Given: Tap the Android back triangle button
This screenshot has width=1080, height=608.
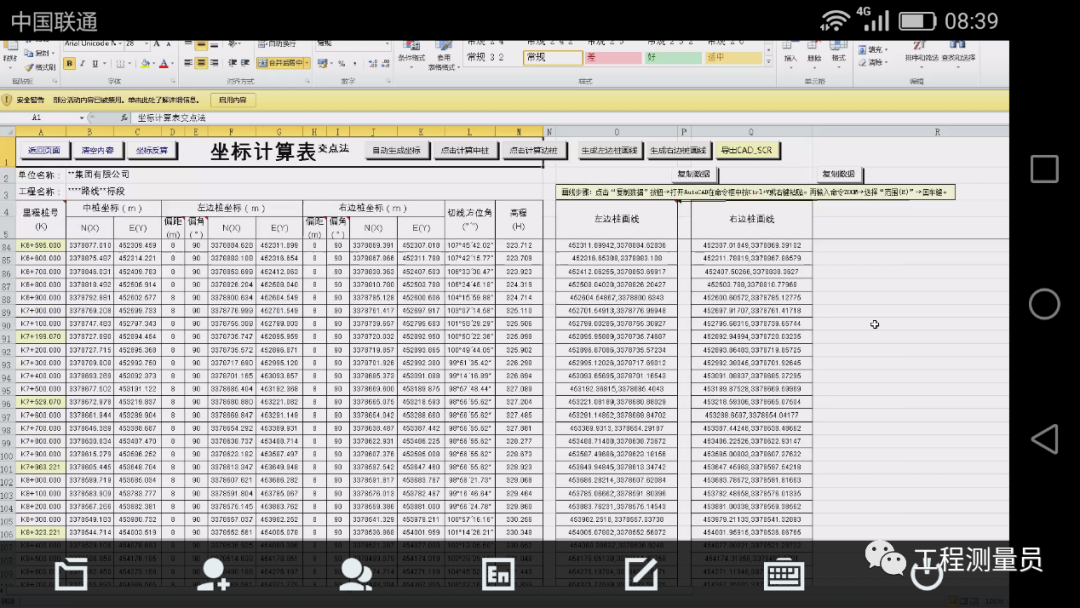Looking at the screenshot, I should (1044, 439).
